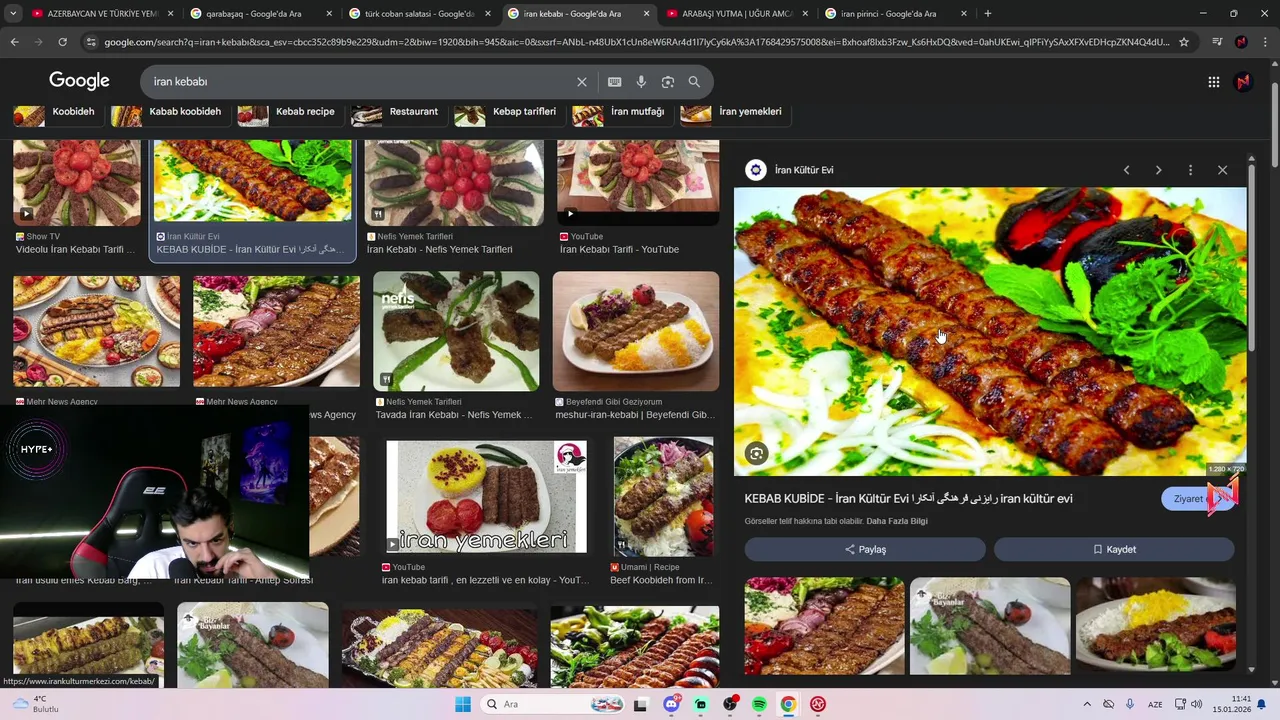The height and width of the screenshot is (720, 1280).
Task: Open Discord from the taskbar
Action: tap(671, 704)
